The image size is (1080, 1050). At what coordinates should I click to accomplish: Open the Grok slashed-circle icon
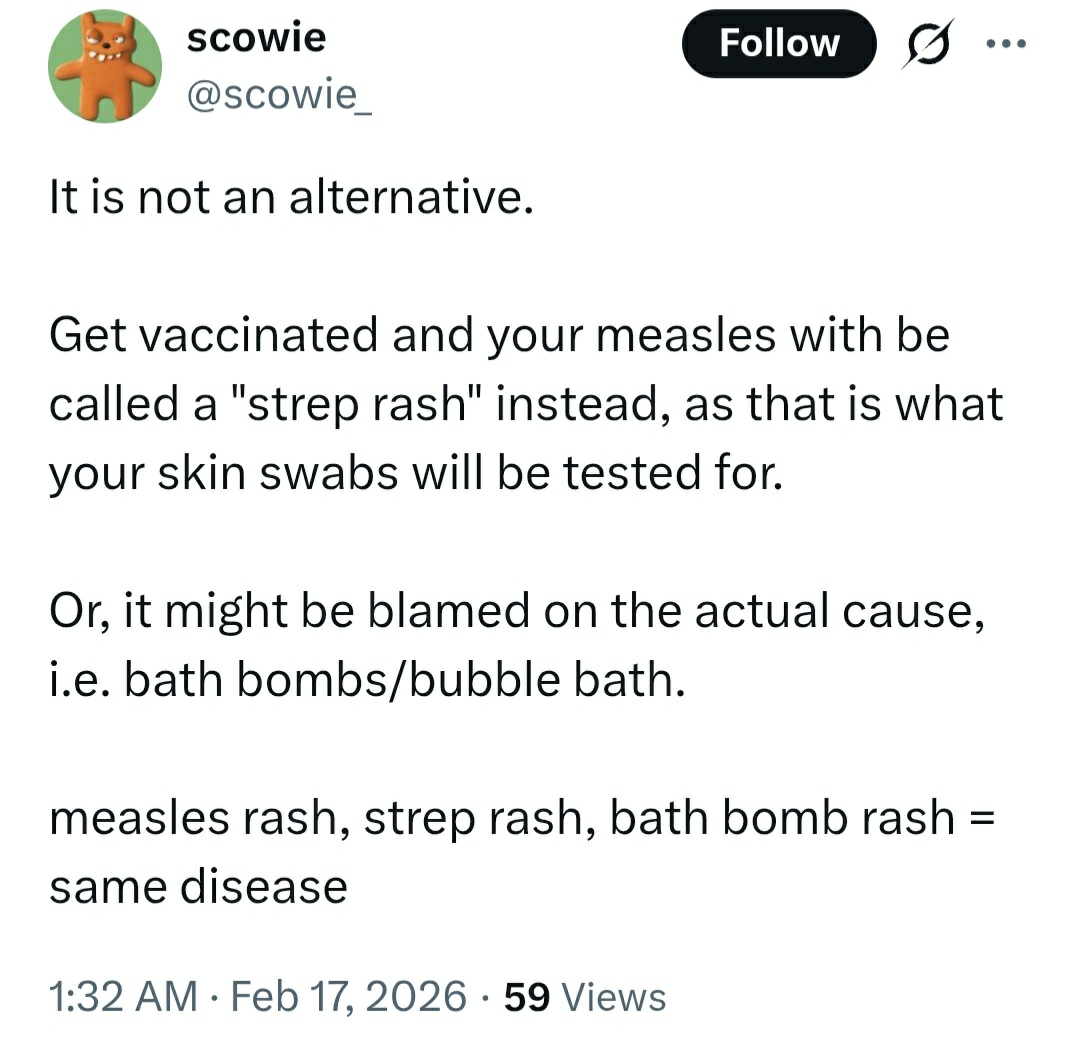[928, 45]
